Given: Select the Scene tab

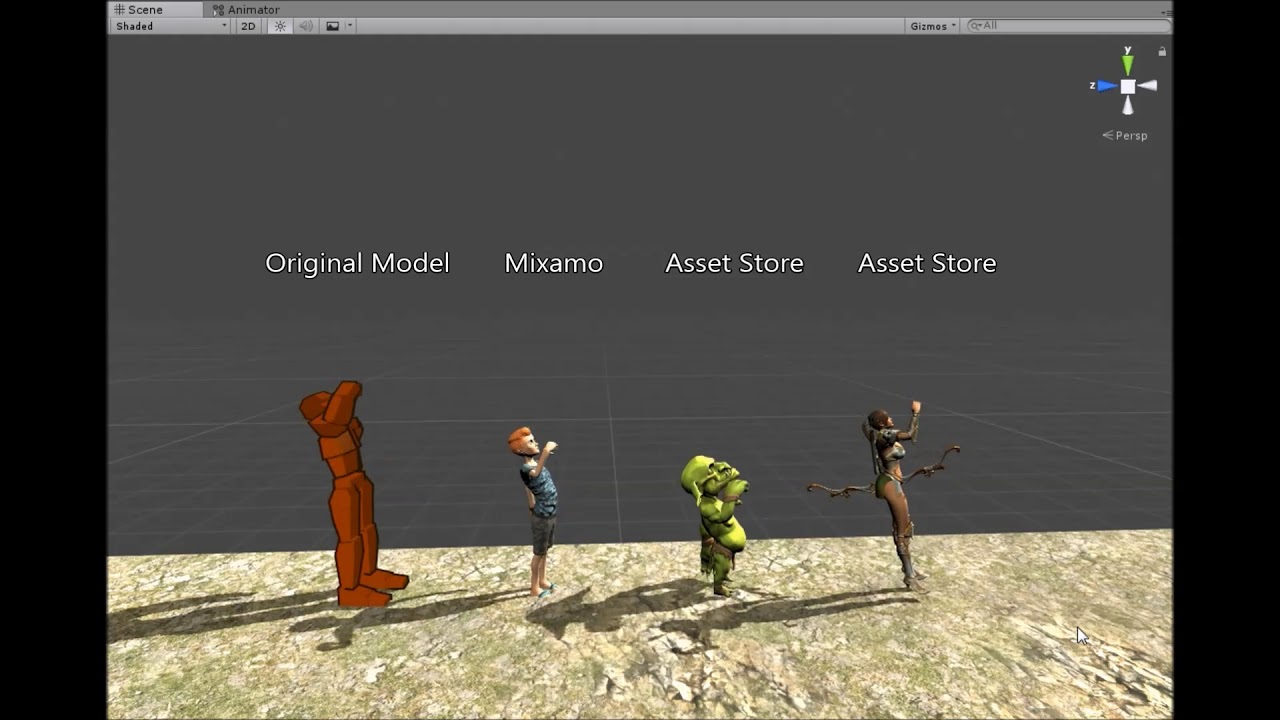Looking at the screenshot, I should 145,9.
